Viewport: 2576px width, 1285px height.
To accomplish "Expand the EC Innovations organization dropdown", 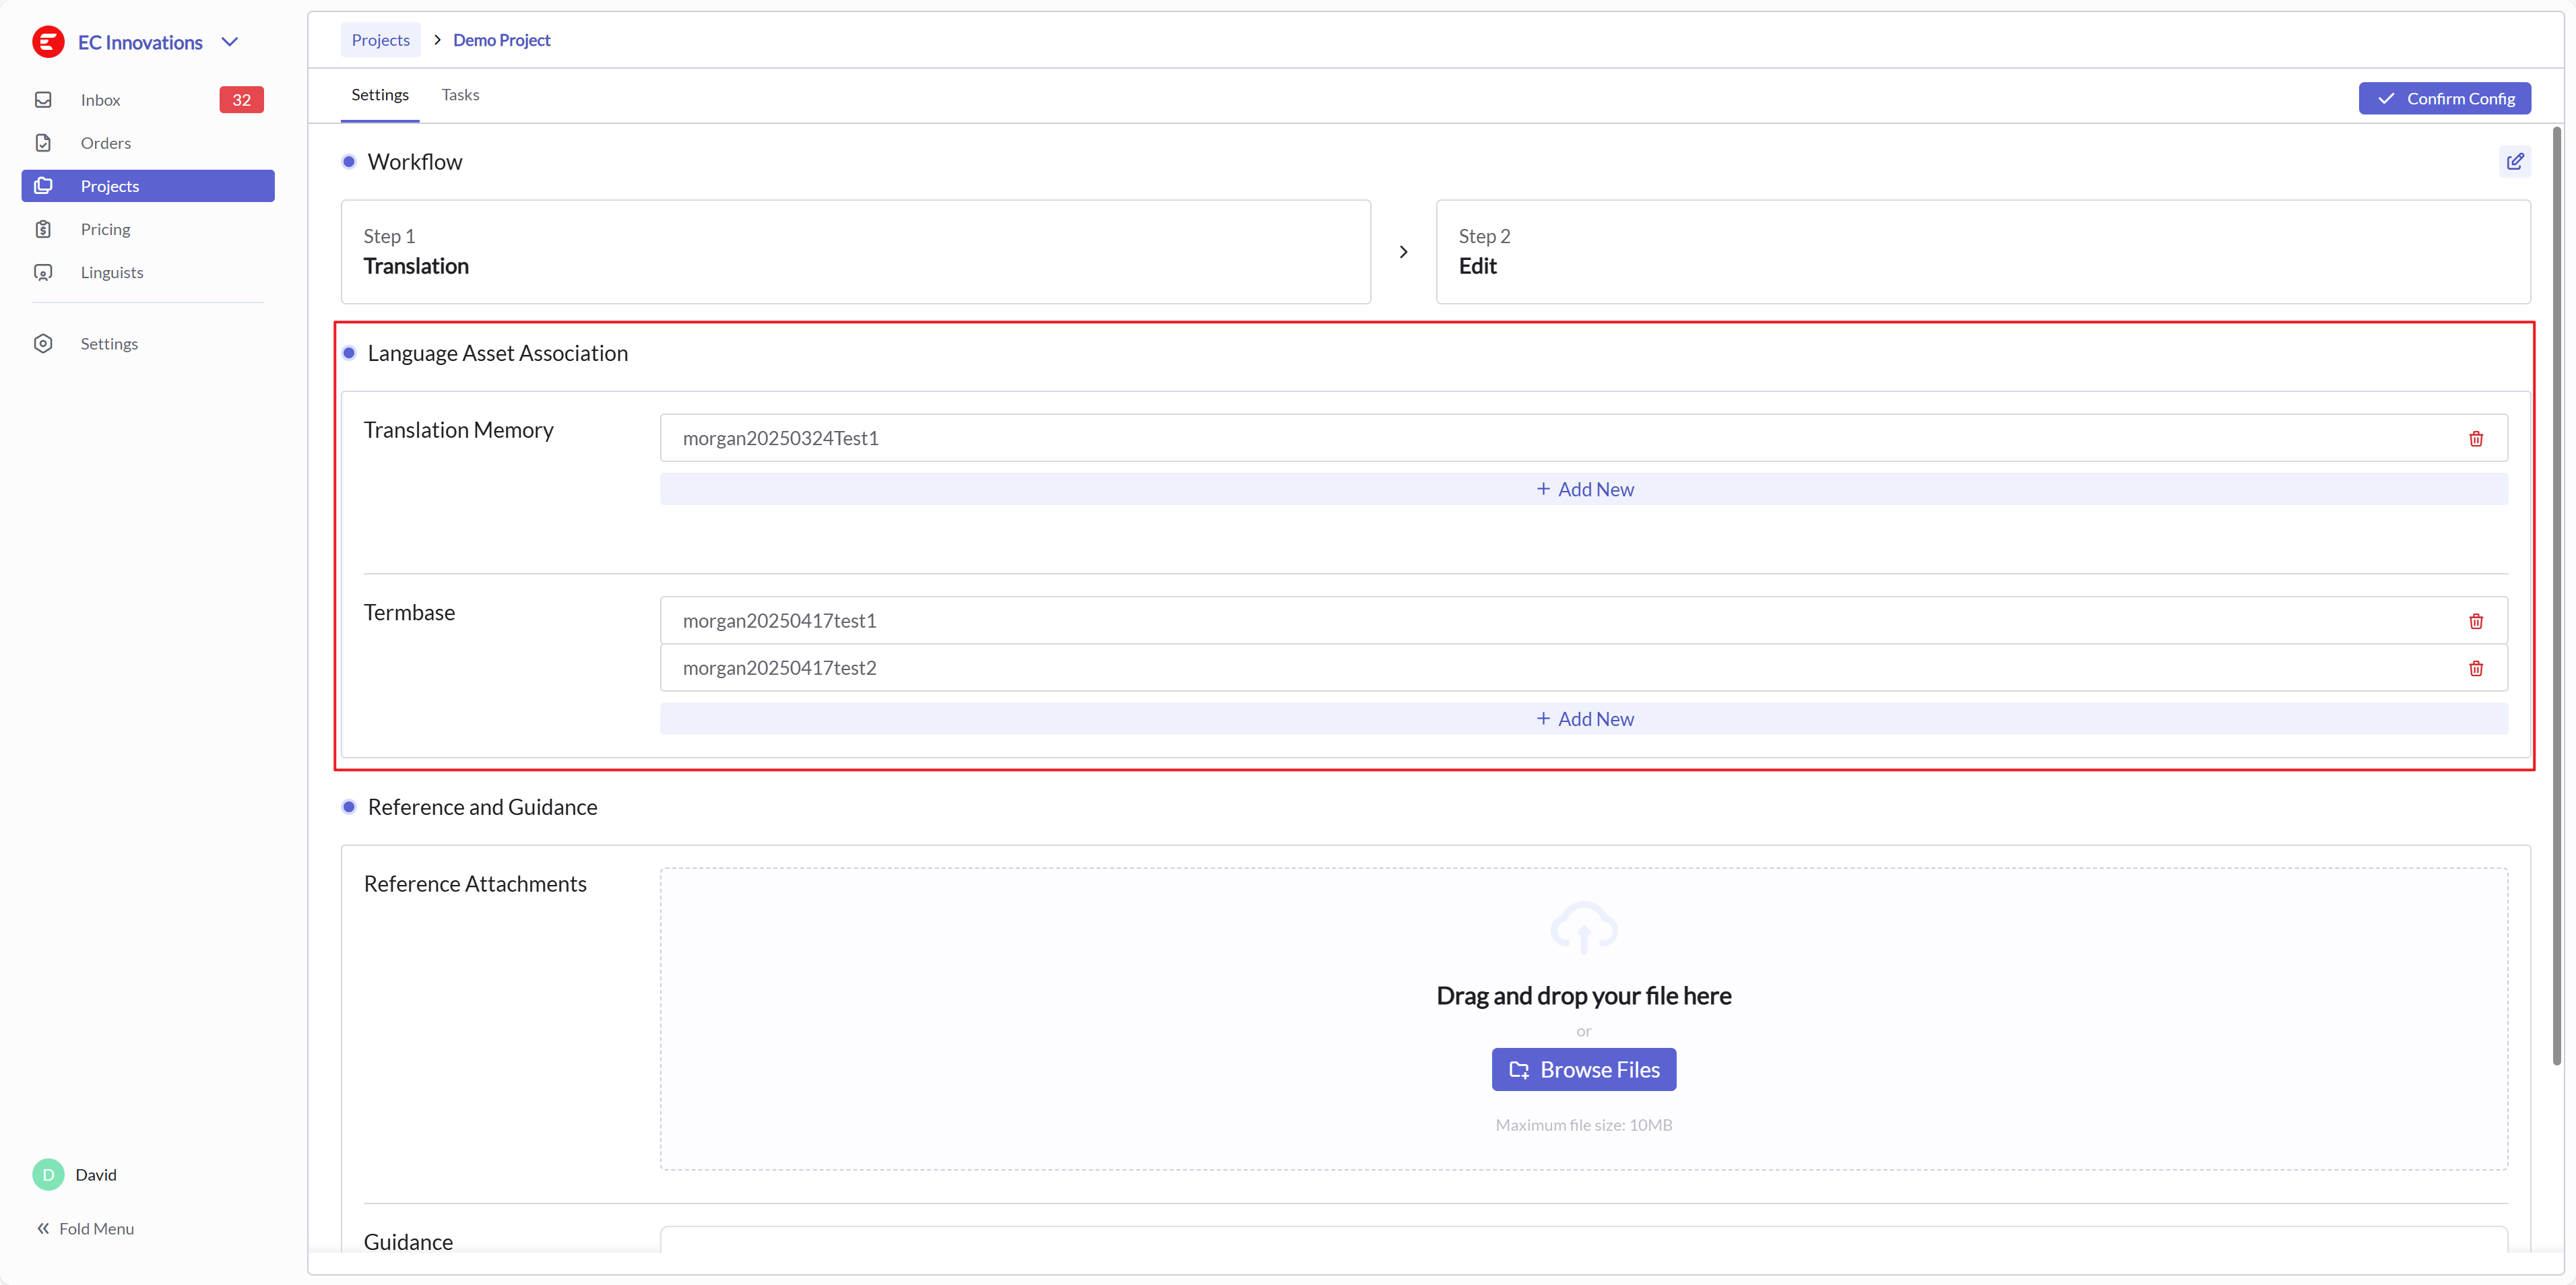I will pyautogui.click(x=230, y=42).
